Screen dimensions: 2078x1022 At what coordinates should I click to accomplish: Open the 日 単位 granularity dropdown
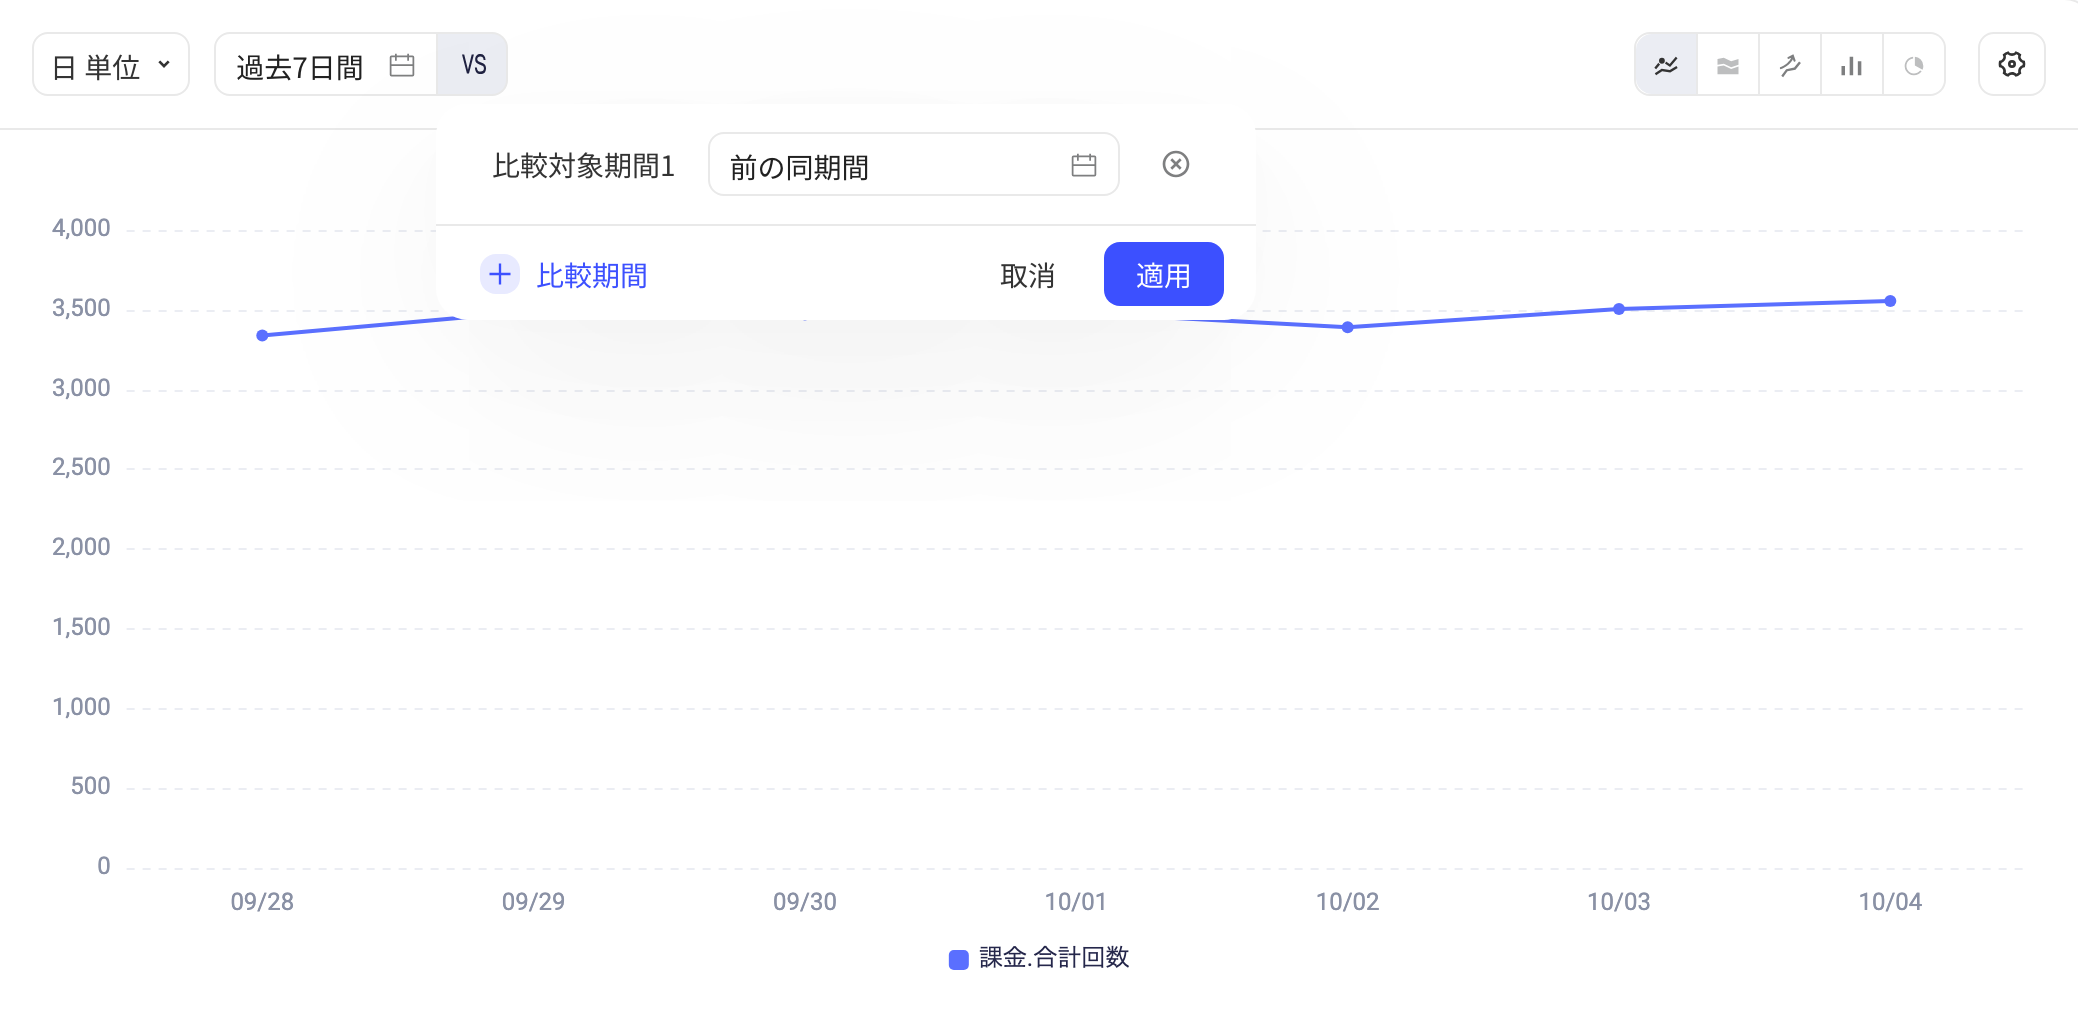pos(111,65)
